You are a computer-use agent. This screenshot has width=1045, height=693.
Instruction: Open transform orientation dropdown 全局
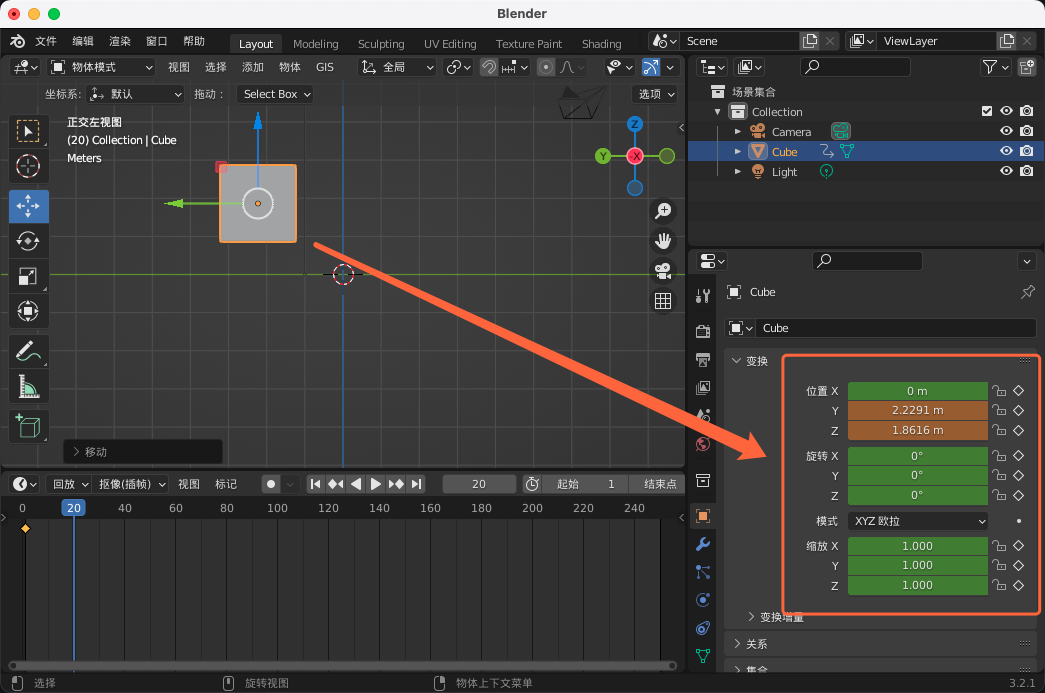tap(397, 67)
